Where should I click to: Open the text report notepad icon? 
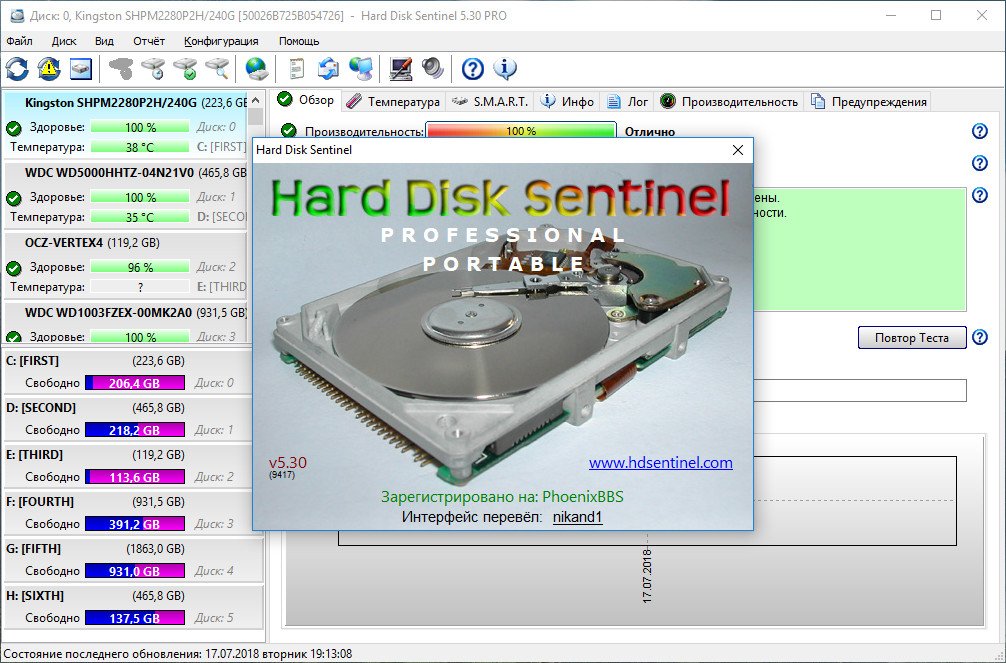296,69
